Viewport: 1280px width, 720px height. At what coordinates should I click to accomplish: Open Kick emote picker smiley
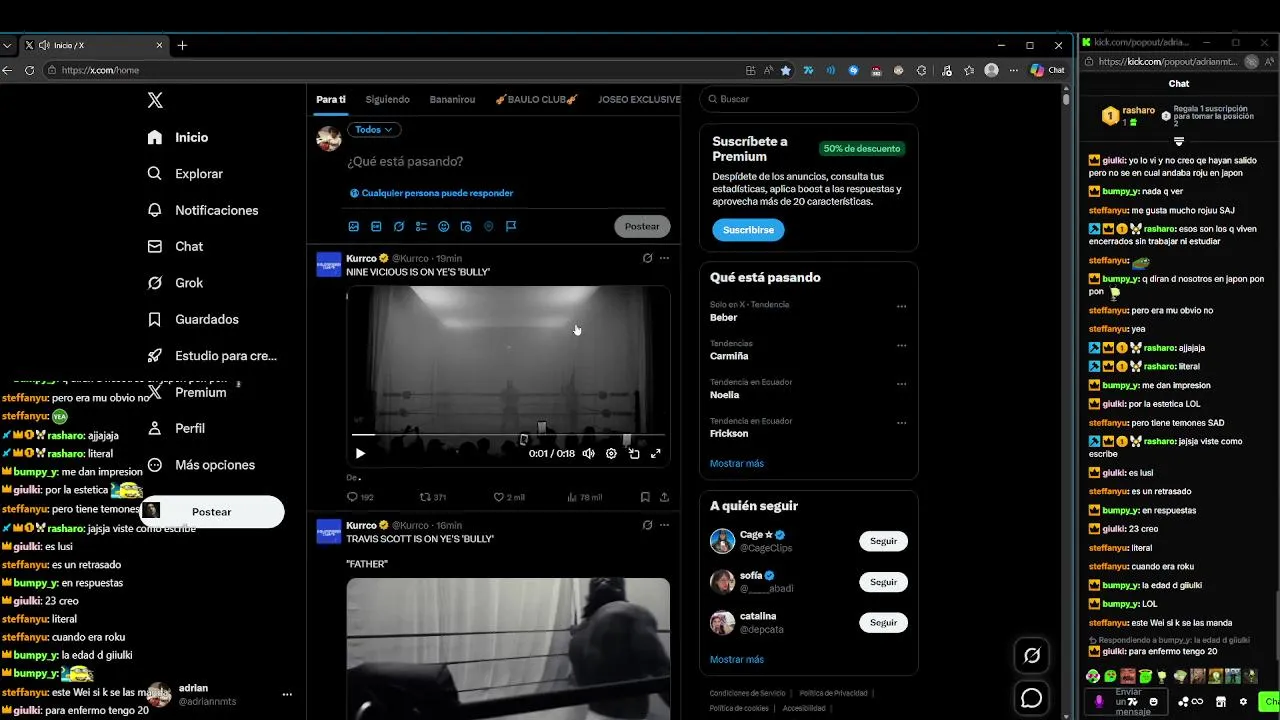pos(1153,702)
